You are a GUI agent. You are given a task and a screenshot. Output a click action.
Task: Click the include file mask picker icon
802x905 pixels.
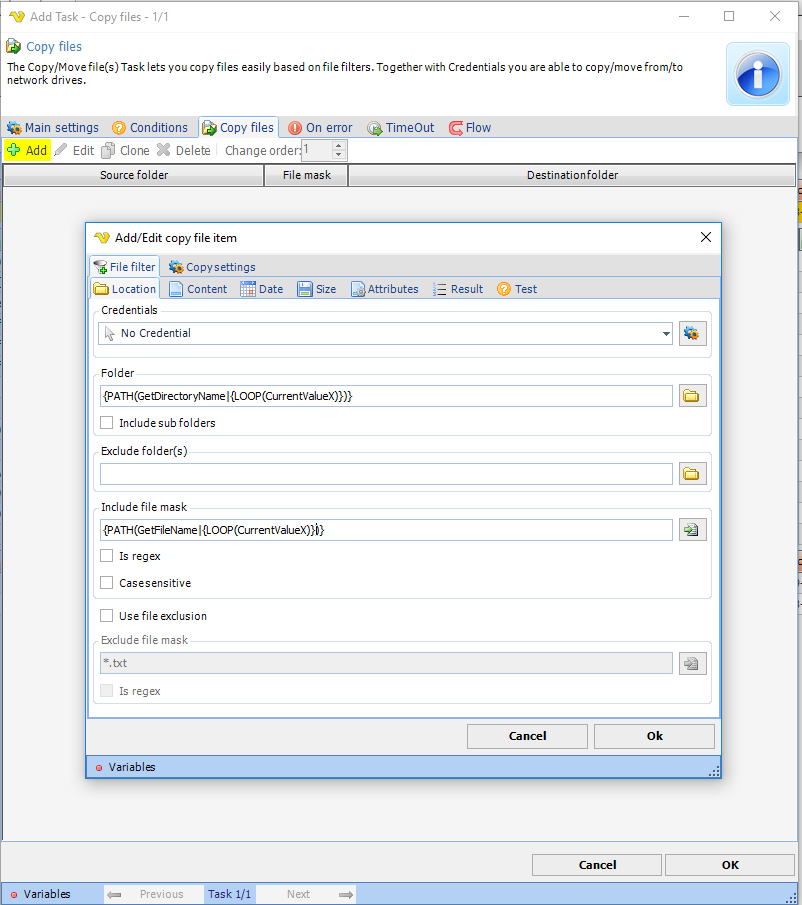coord(693,530)
